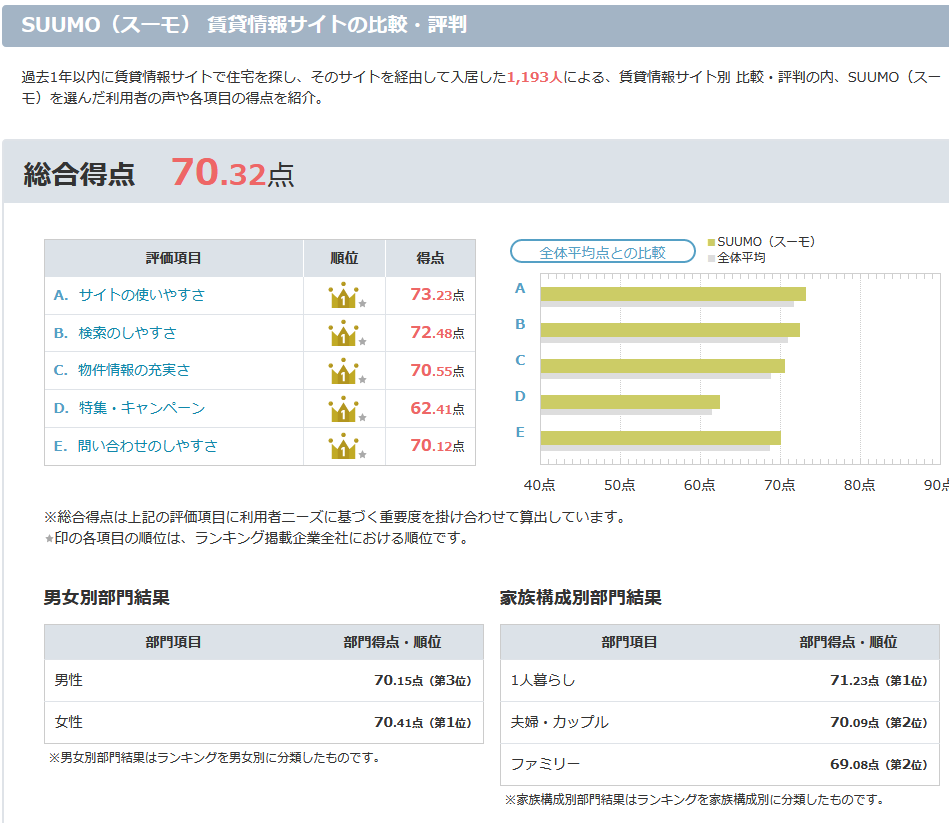The image size is (949, 823).
Task: Click the 全体平均点との比較 button
Action: click(x=603, y=252)
